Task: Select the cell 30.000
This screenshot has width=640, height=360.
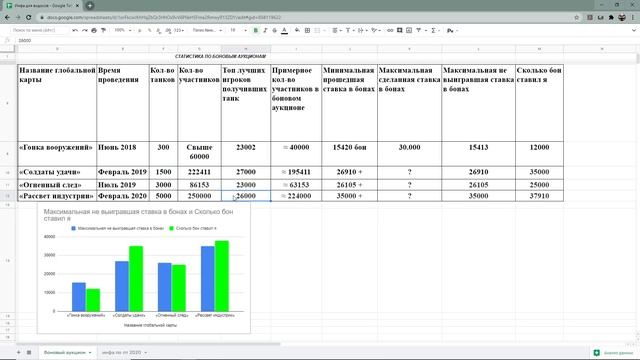Action: click(x=409, y=154)
